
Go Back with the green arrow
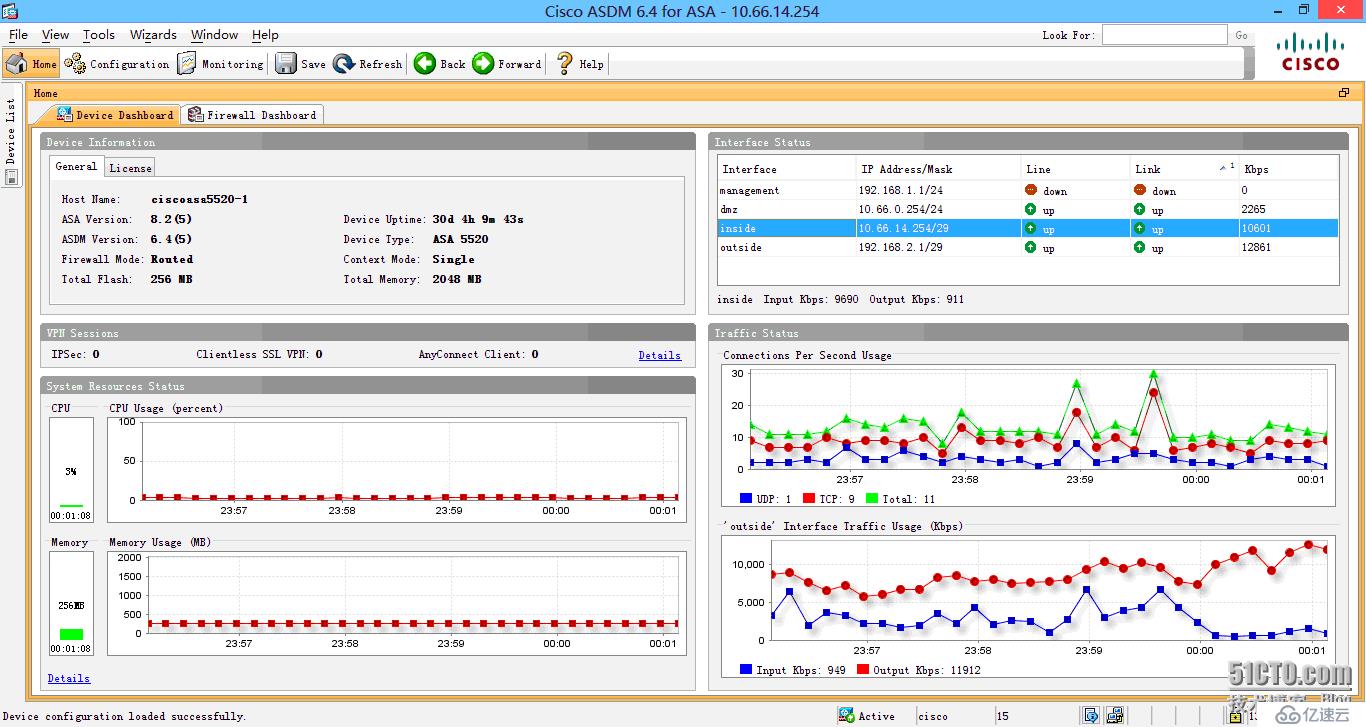pyautogui.click(x=440, y=64)
